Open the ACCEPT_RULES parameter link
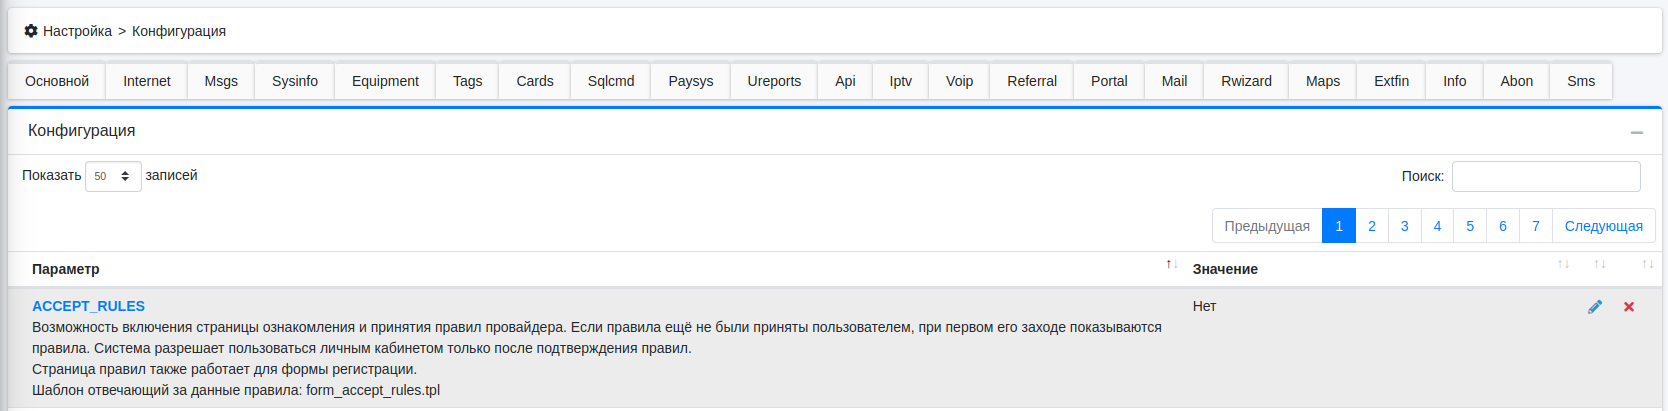This screenshot has width=1668, height=411. 88,306
